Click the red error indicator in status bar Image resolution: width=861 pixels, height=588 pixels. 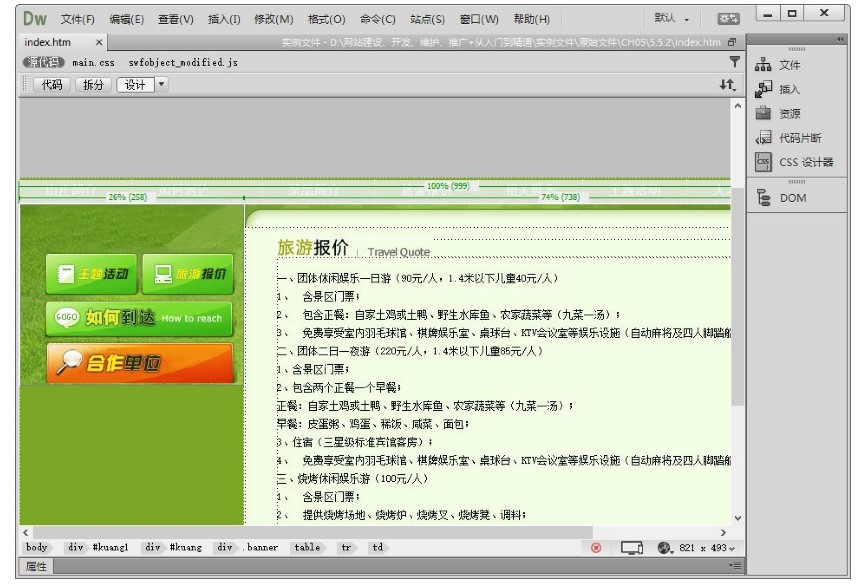tap(596, 548)
